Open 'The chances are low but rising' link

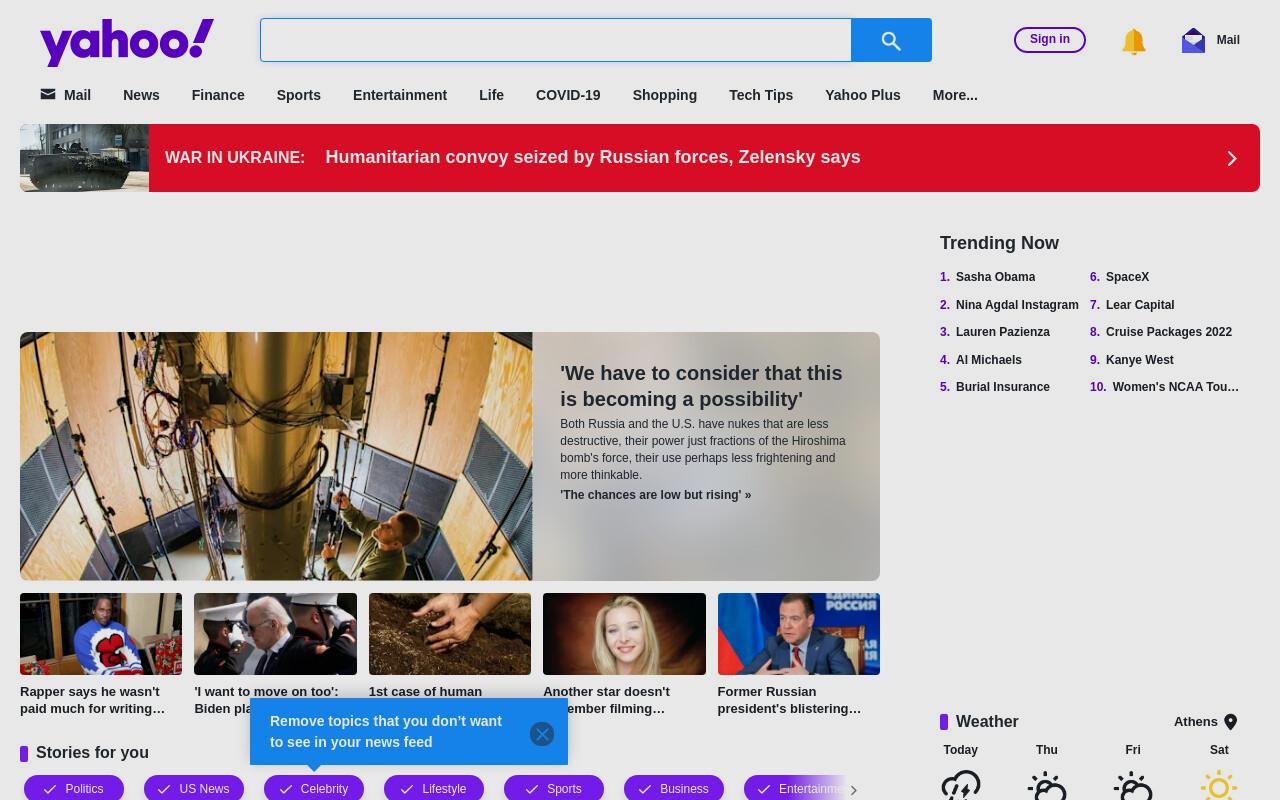point(655,495)
